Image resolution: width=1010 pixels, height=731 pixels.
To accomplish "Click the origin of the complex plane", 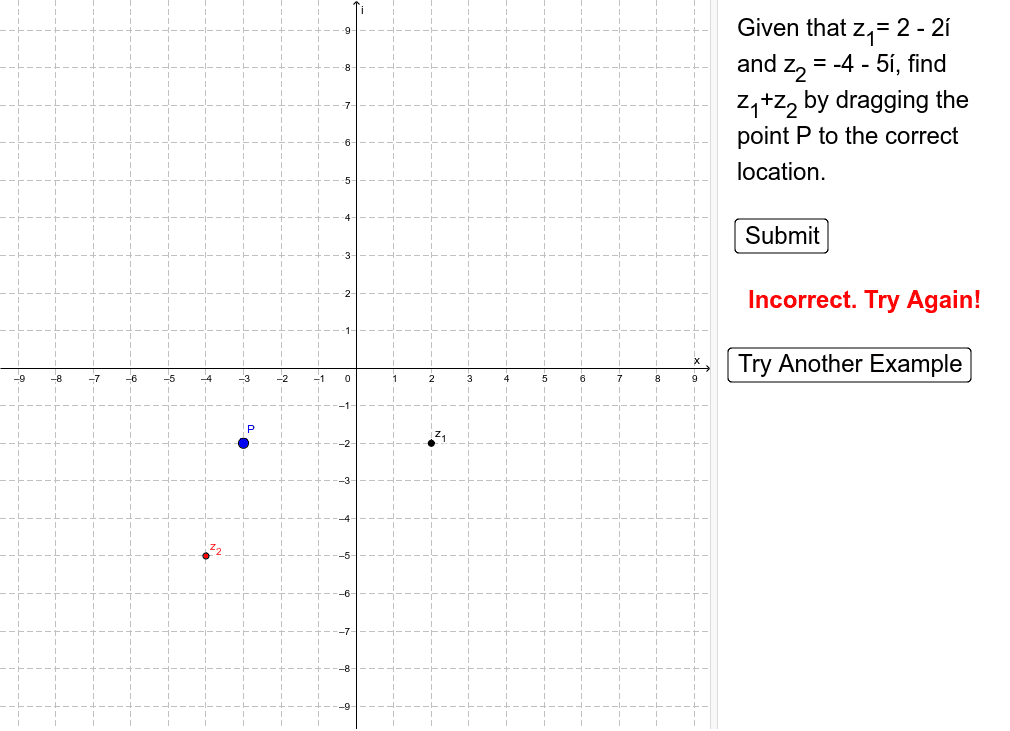I will click(356, 368).
